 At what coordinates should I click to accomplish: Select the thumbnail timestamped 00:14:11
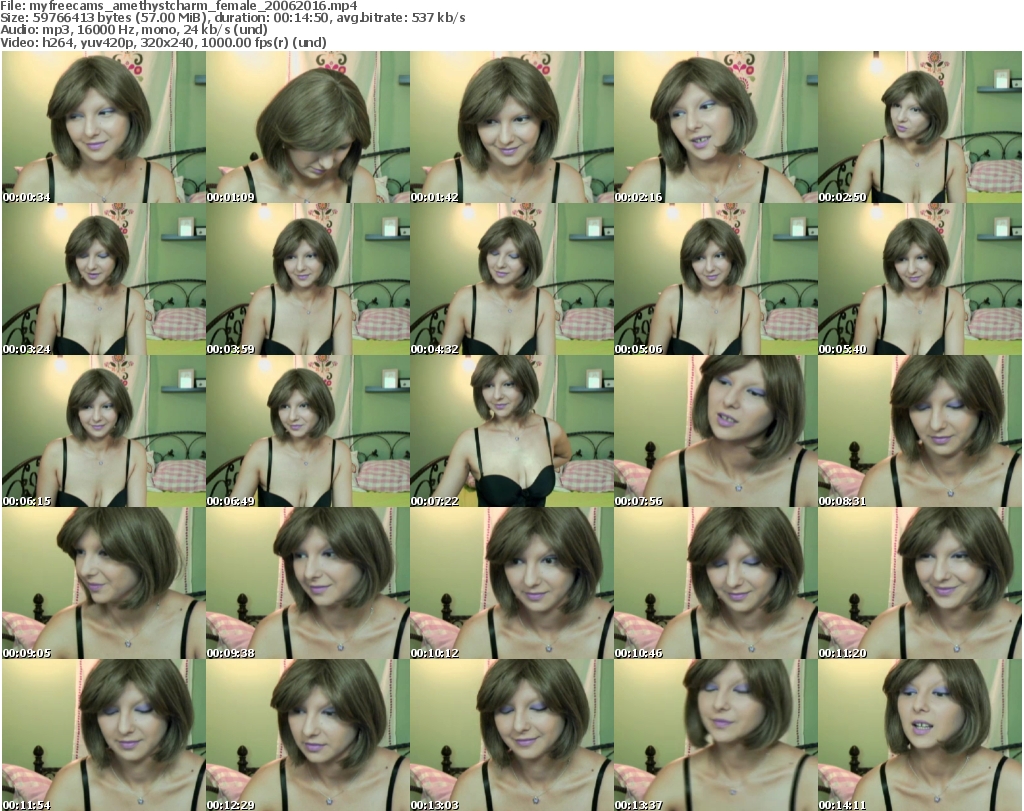[920, 735]
